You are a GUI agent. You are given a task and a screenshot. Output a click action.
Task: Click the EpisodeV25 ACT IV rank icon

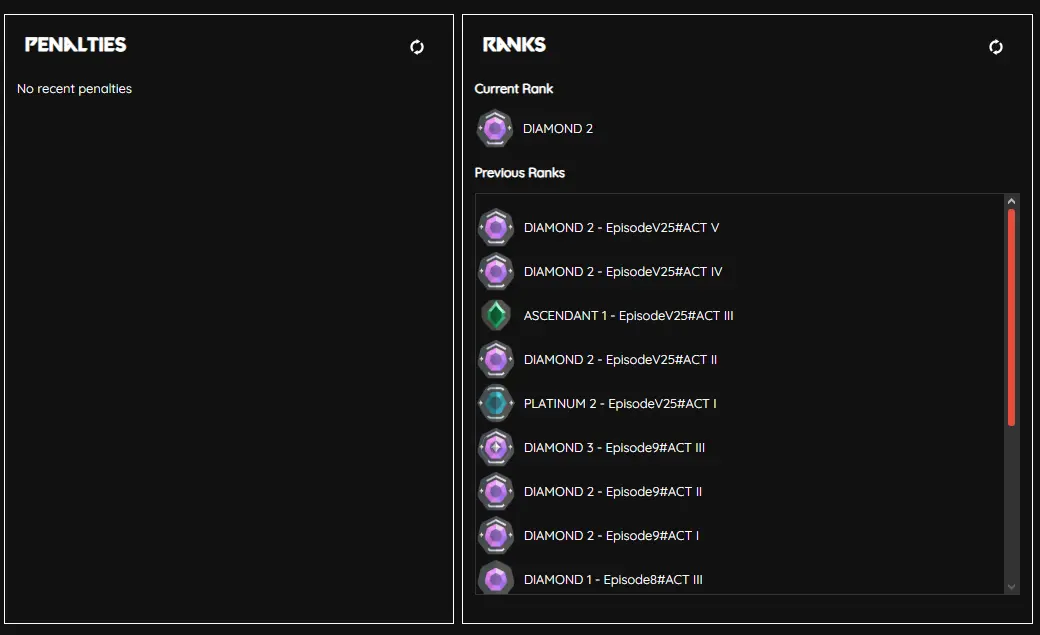pyautogui.click(x=496, y=272)
